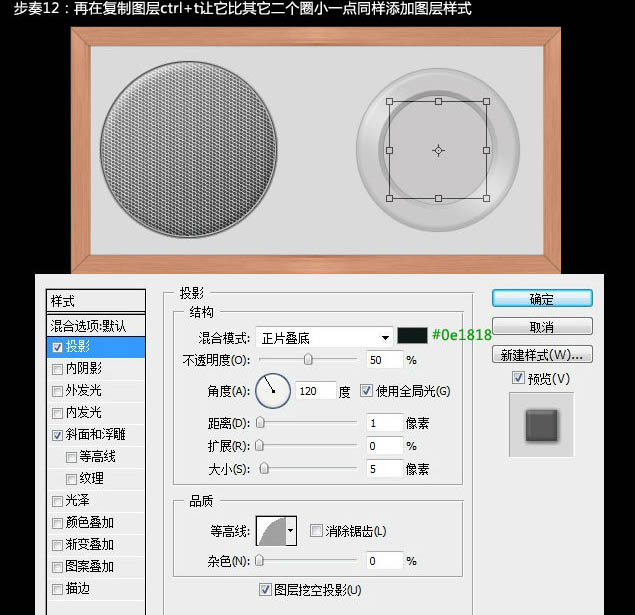Viewport: 635px width, 615px height.
Task: Enable 消除锯齿(L) checkbox
Action: coord(316,530)
